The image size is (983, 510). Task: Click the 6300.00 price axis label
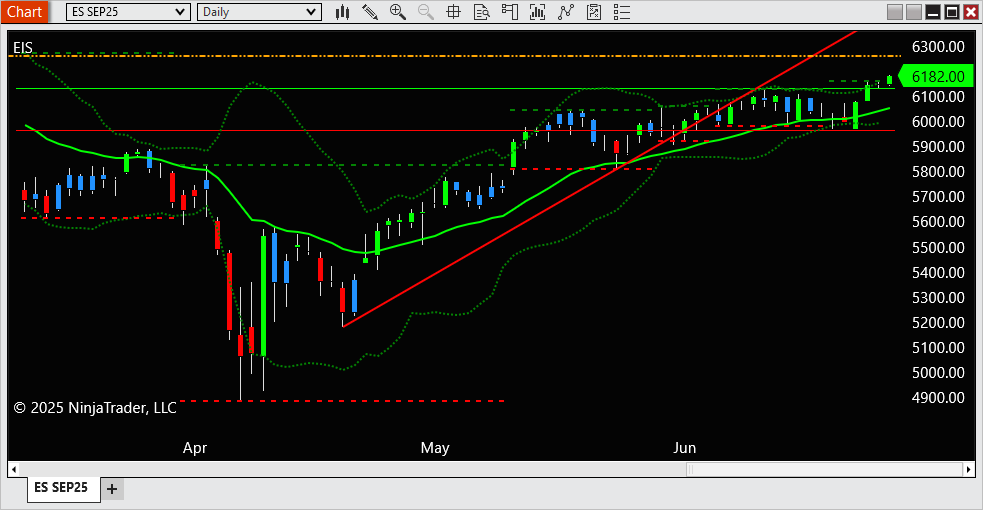(x=938, y=46)
